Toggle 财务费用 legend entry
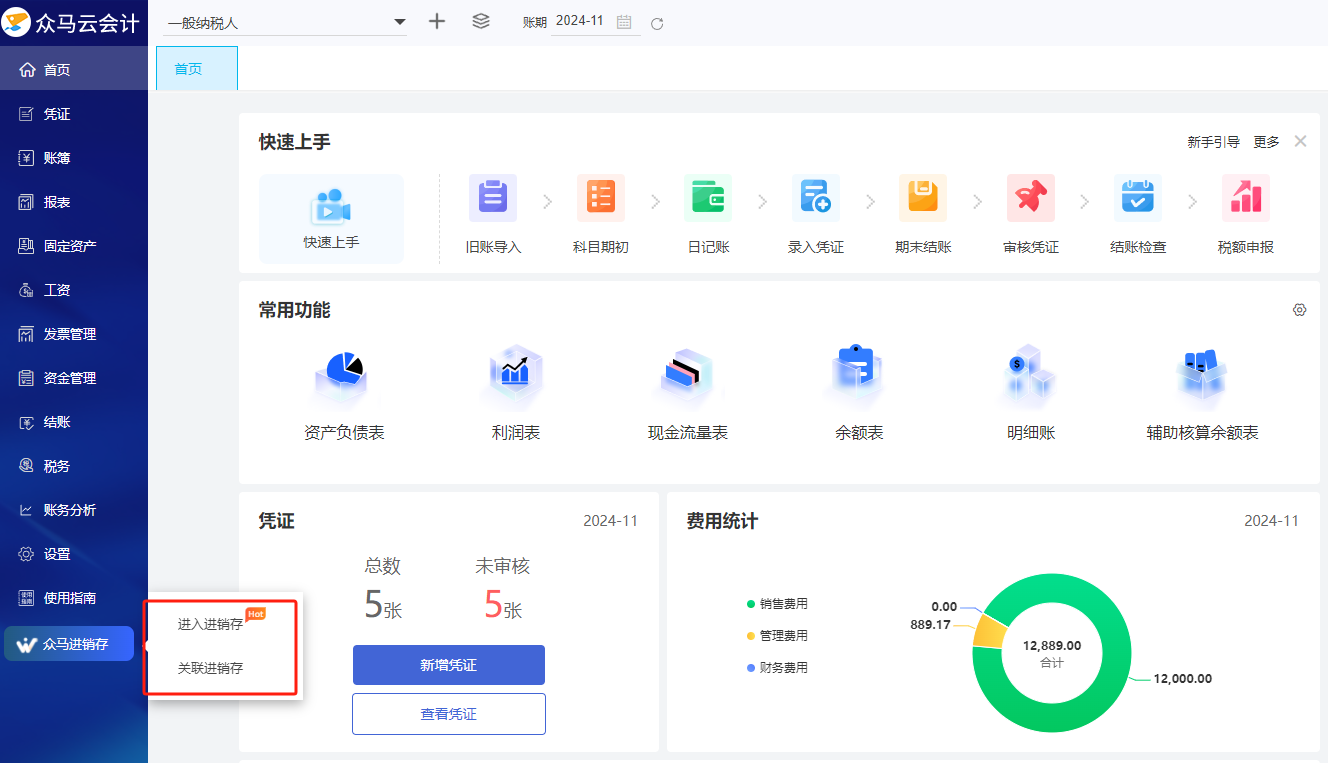This screenshot has width=1328, height=763. (777, 668)
